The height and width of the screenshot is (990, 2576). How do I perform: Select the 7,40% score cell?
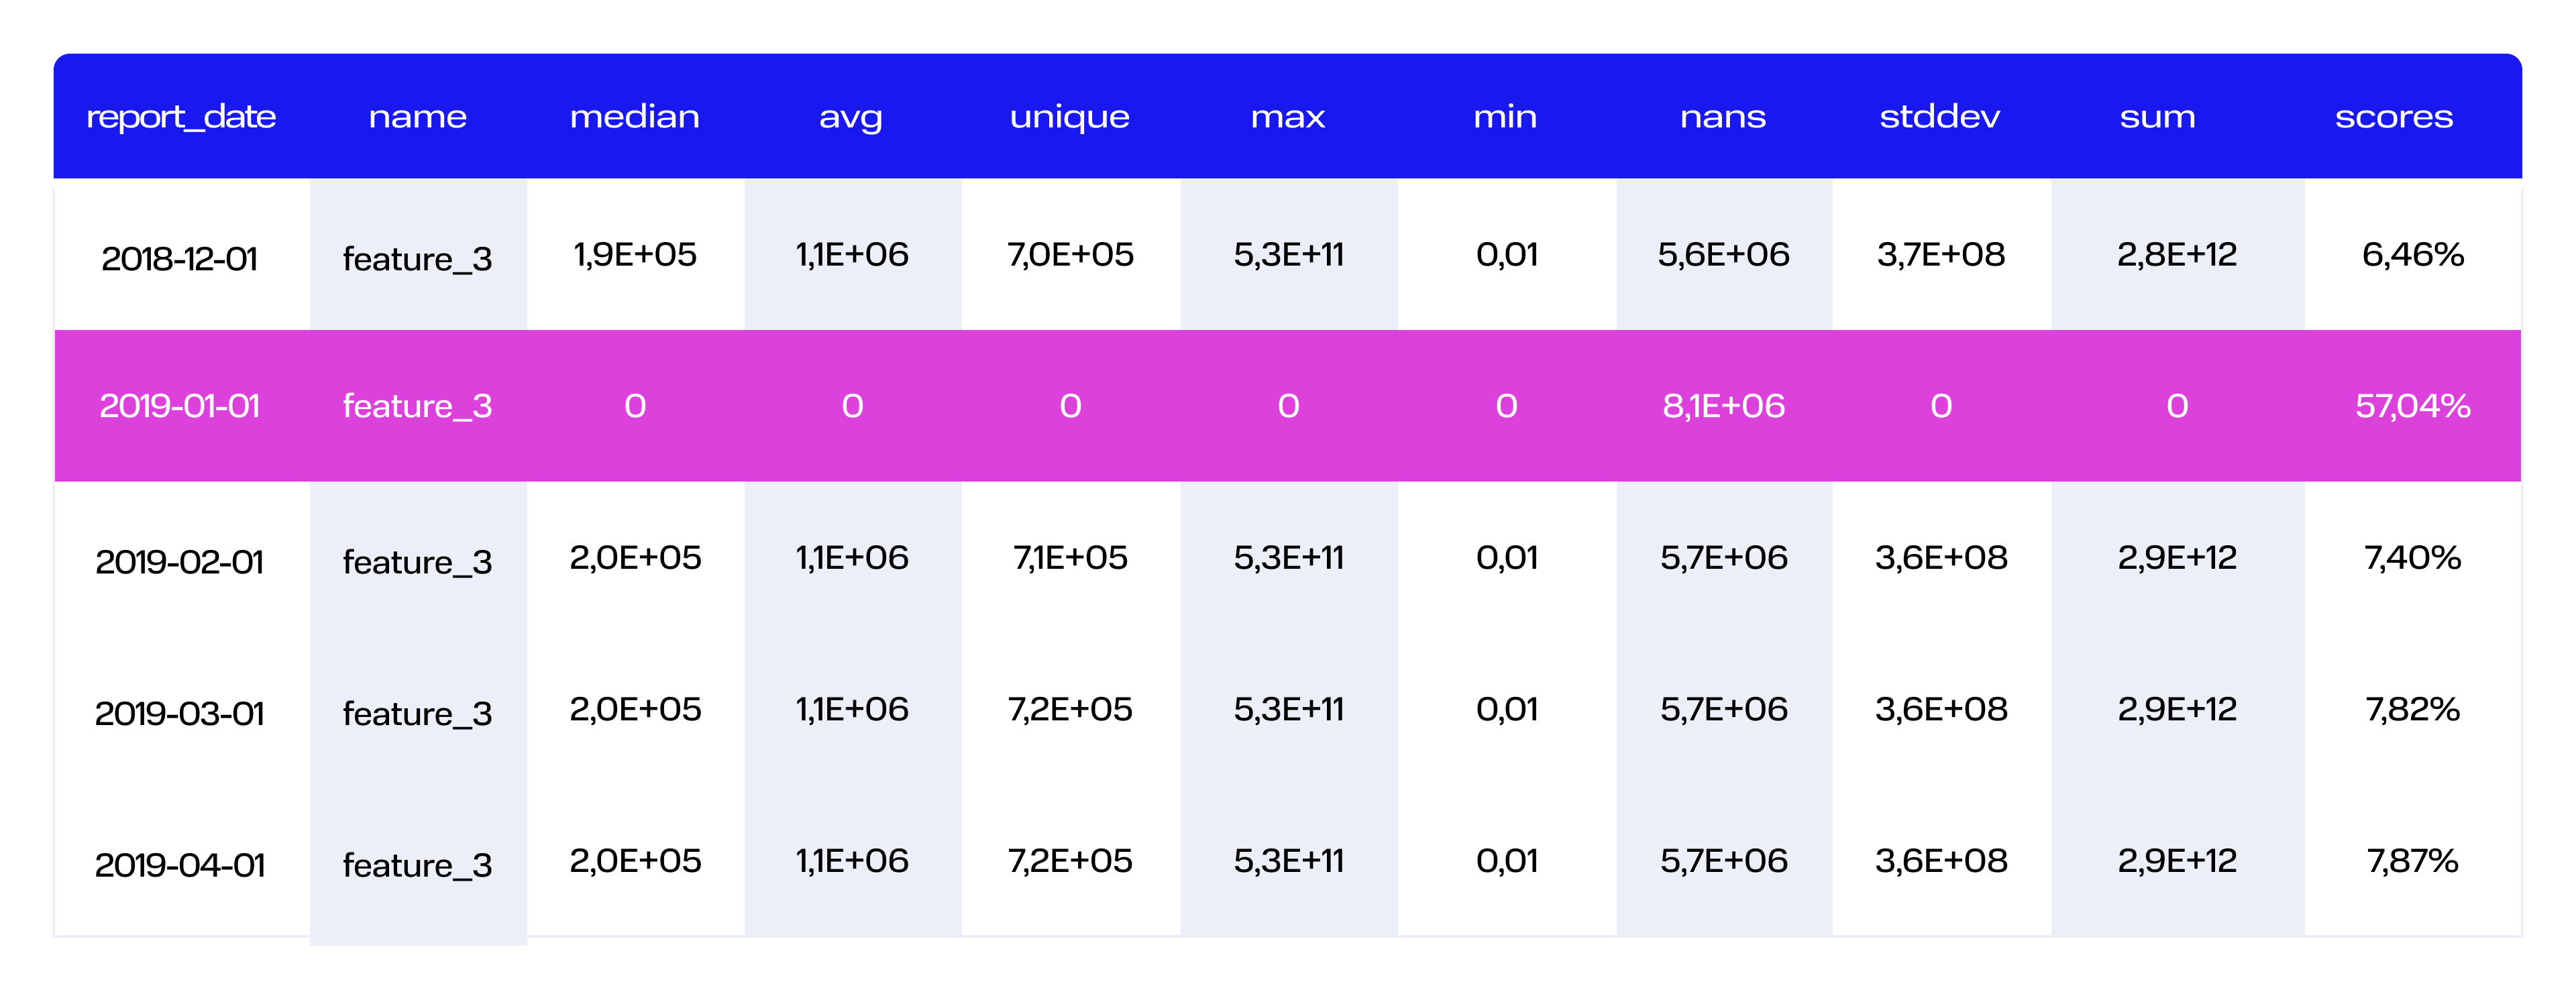(x=2413, y=558)
